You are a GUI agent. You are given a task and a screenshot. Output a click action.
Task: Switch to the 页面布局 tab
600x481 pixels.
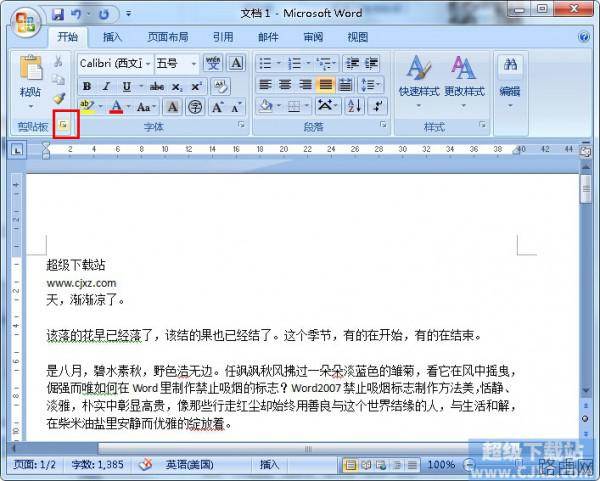(168, 37)
